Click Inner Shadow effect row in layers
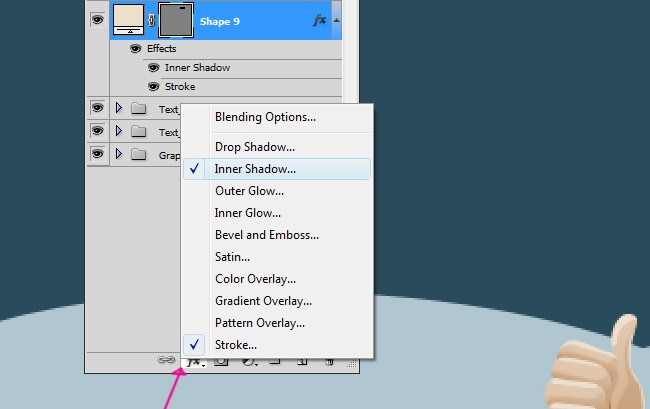The width and height of the screenshot is (650, 409). 197,68
